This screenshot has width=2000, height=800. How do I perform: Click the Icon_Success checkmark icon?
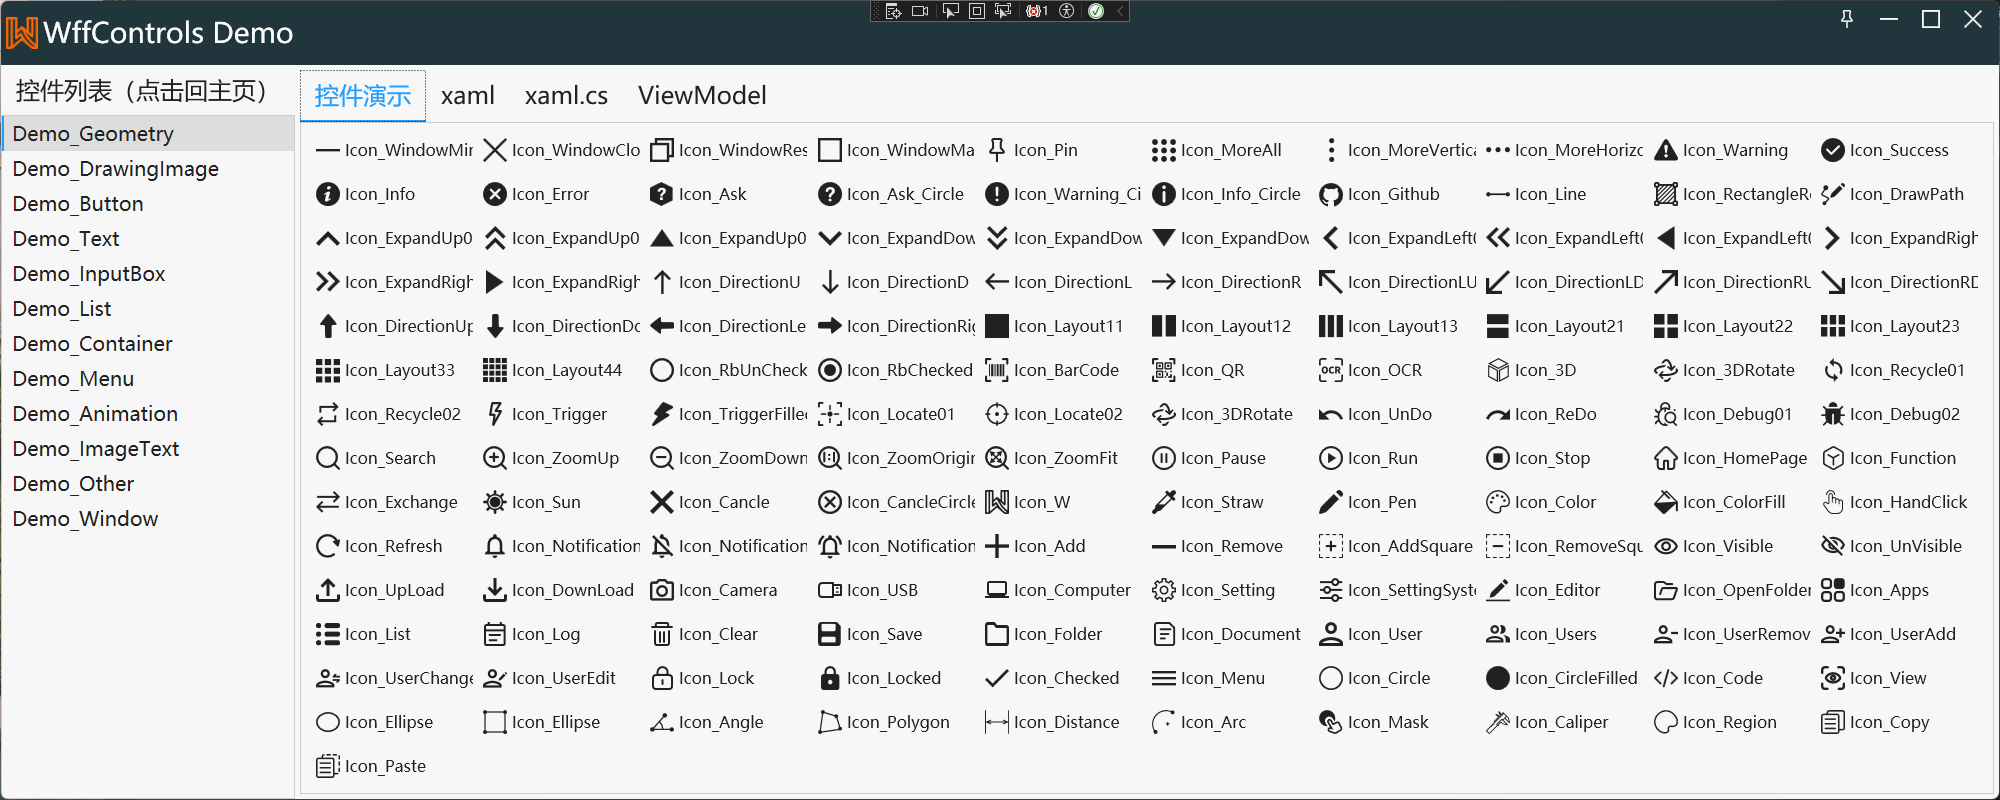(1832, 150)
